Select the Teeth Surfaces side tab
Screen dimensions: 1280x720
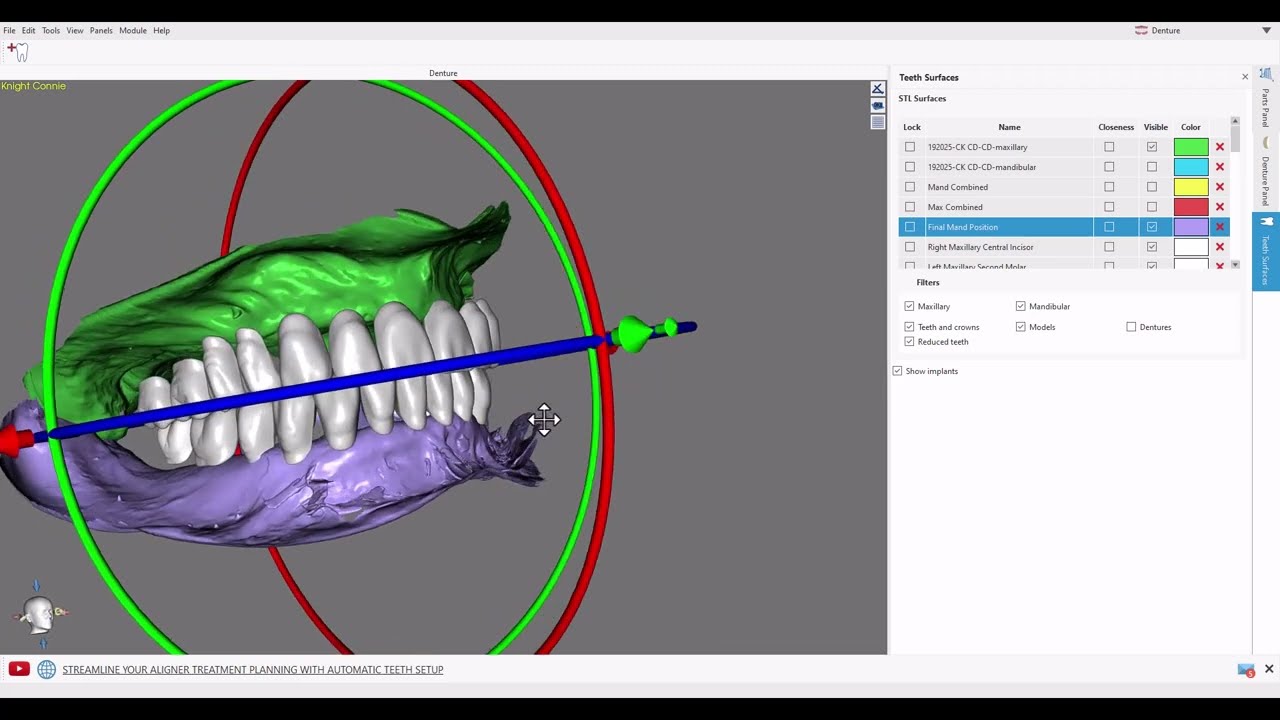(1265, 252)
